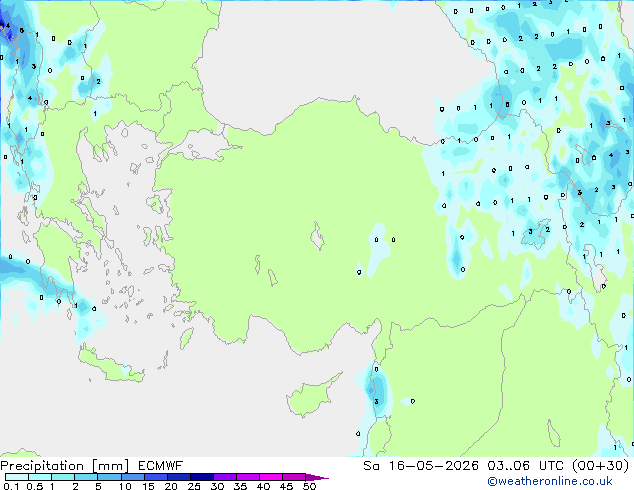Image resolution: width=634 pixels, height=490 pixels.
Task: Click the legend label '0.5'
Action: [x=34, y=486]
